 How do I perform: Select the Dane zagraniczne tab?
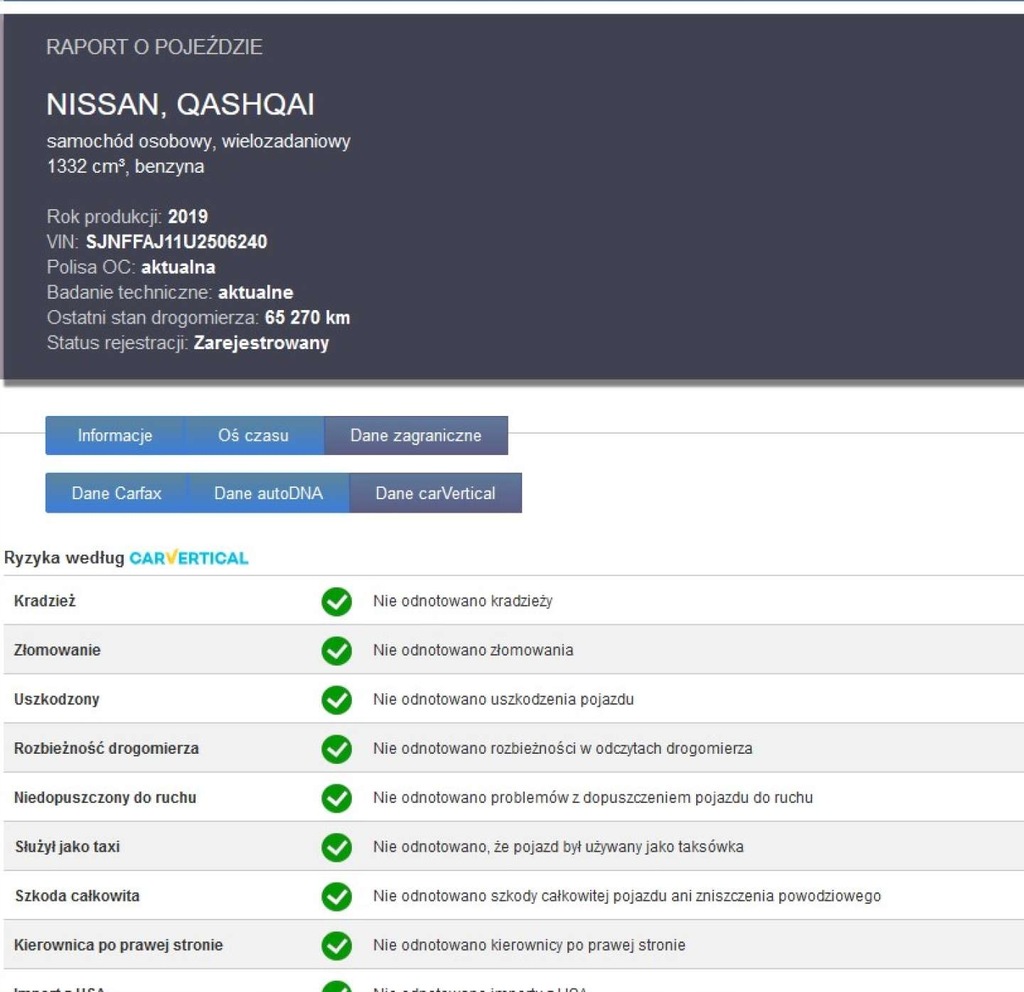(x=416, y=436)
